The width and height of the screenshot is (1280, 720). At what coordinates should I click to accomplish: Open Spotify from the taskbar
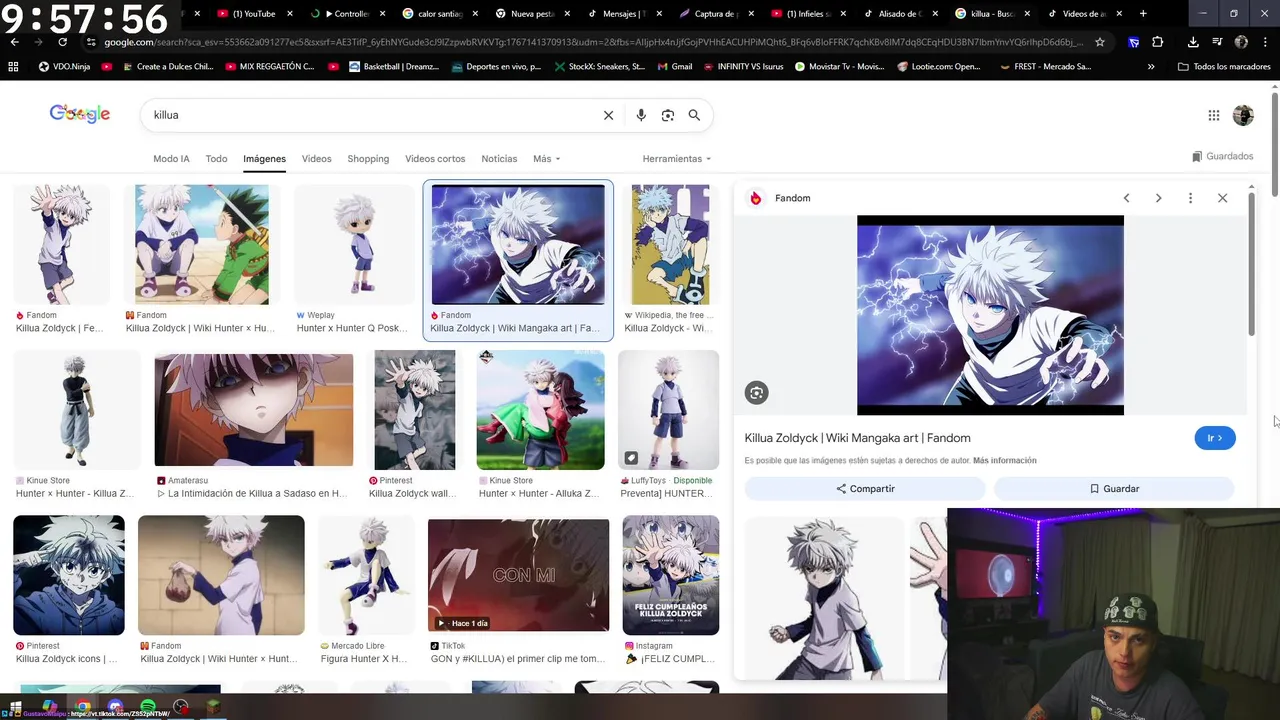coord(148,707)
